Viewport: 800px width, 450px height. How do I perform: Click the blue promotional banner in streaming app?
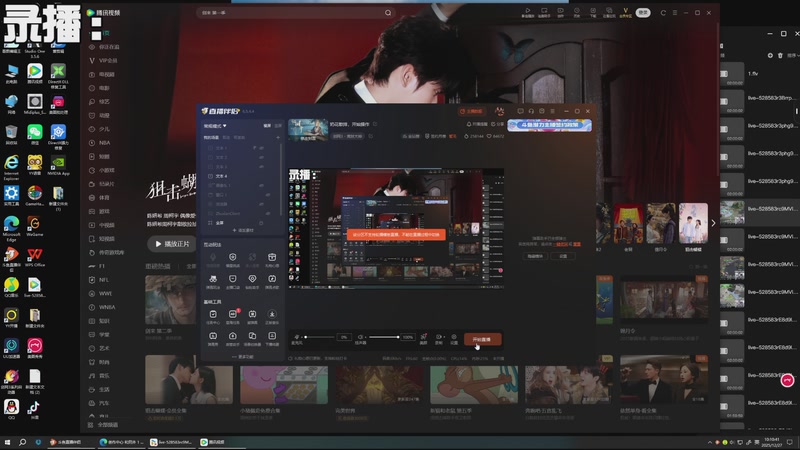click(549, 125)
